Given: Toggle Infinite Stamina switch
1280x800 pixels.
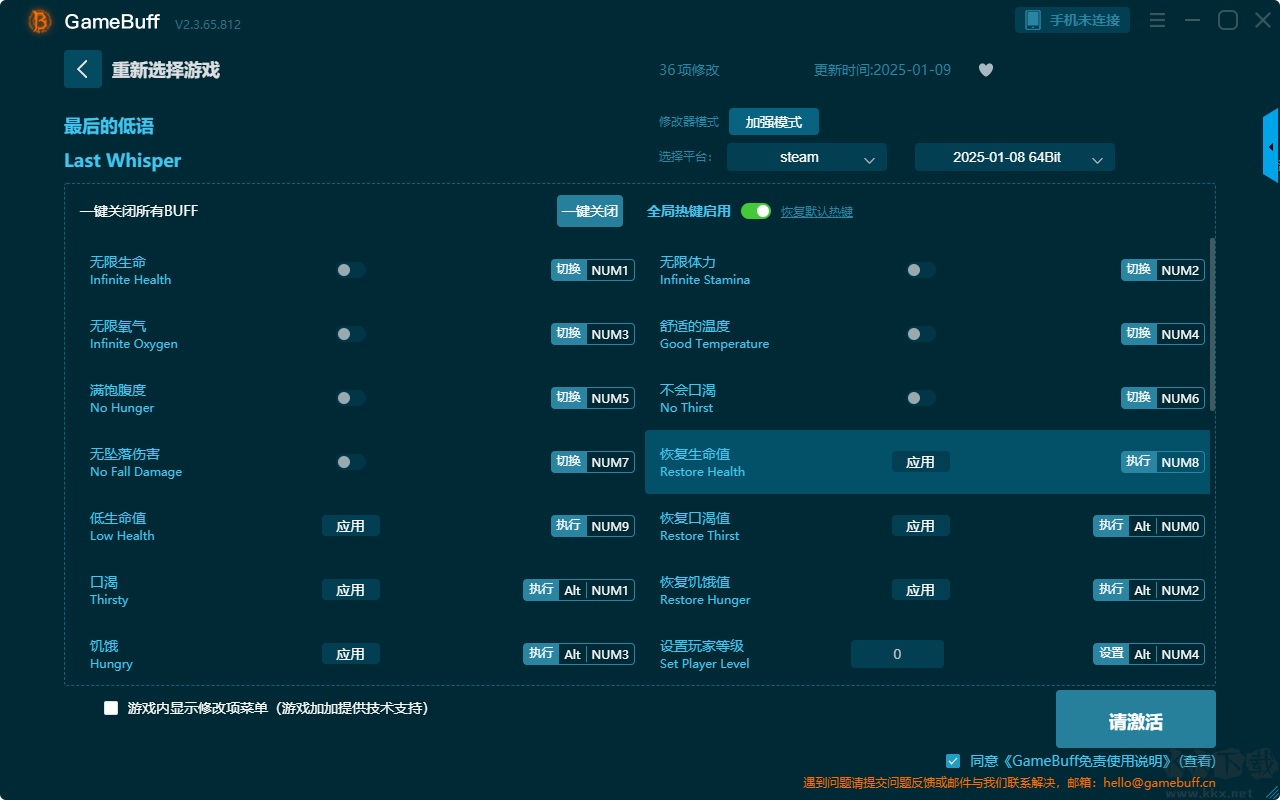Looking at the screenshot, I should 921,270.
